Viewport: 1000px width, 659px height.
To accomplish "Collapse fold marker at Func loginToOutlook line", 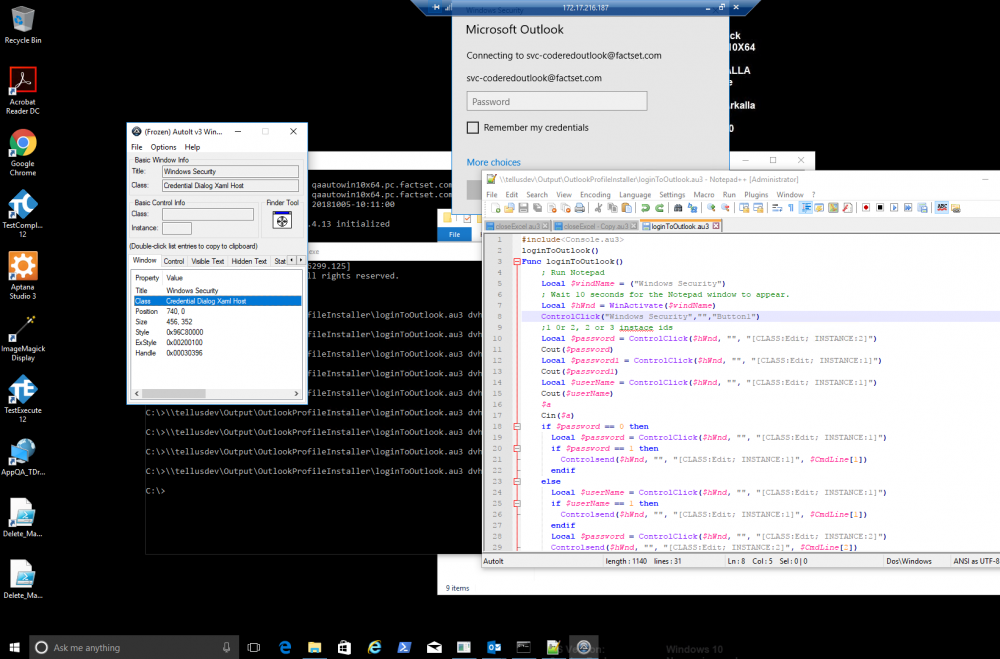I will coord(517,262).
